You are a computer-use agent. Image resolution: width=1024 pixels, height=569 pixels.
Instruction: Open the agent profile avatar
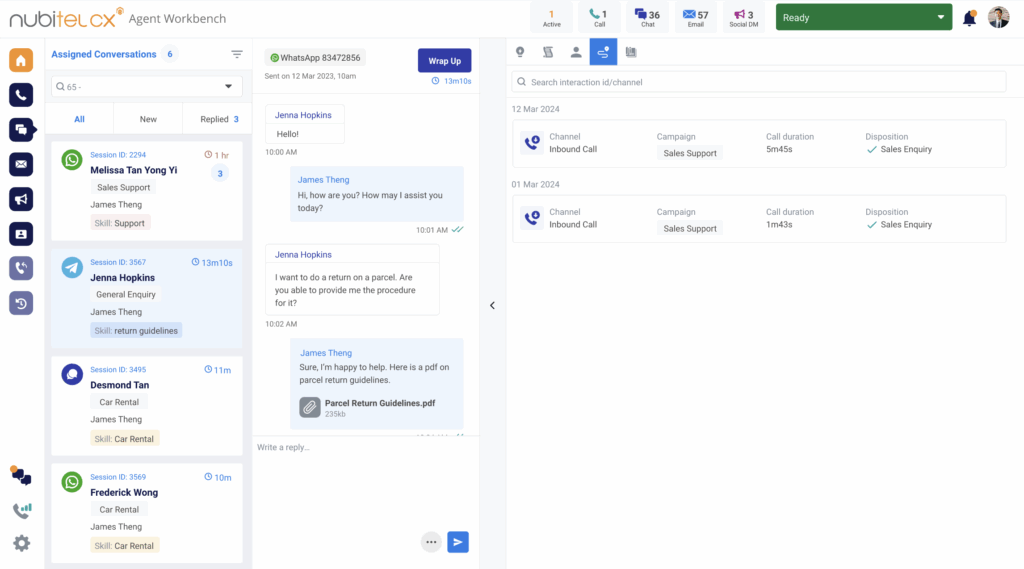[999, 18]
